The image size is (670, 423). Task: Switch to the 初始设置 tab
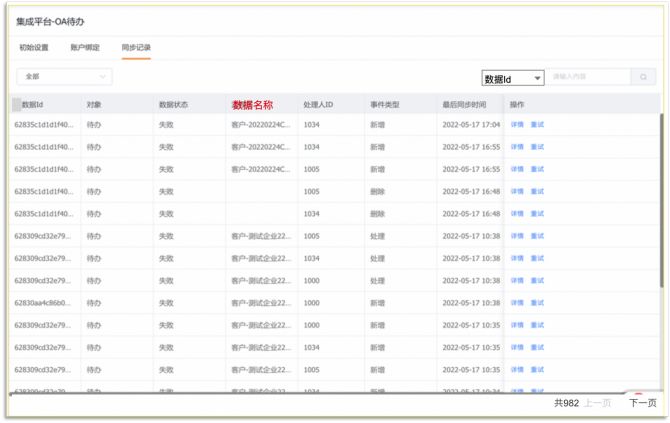(x=33, y=47)
